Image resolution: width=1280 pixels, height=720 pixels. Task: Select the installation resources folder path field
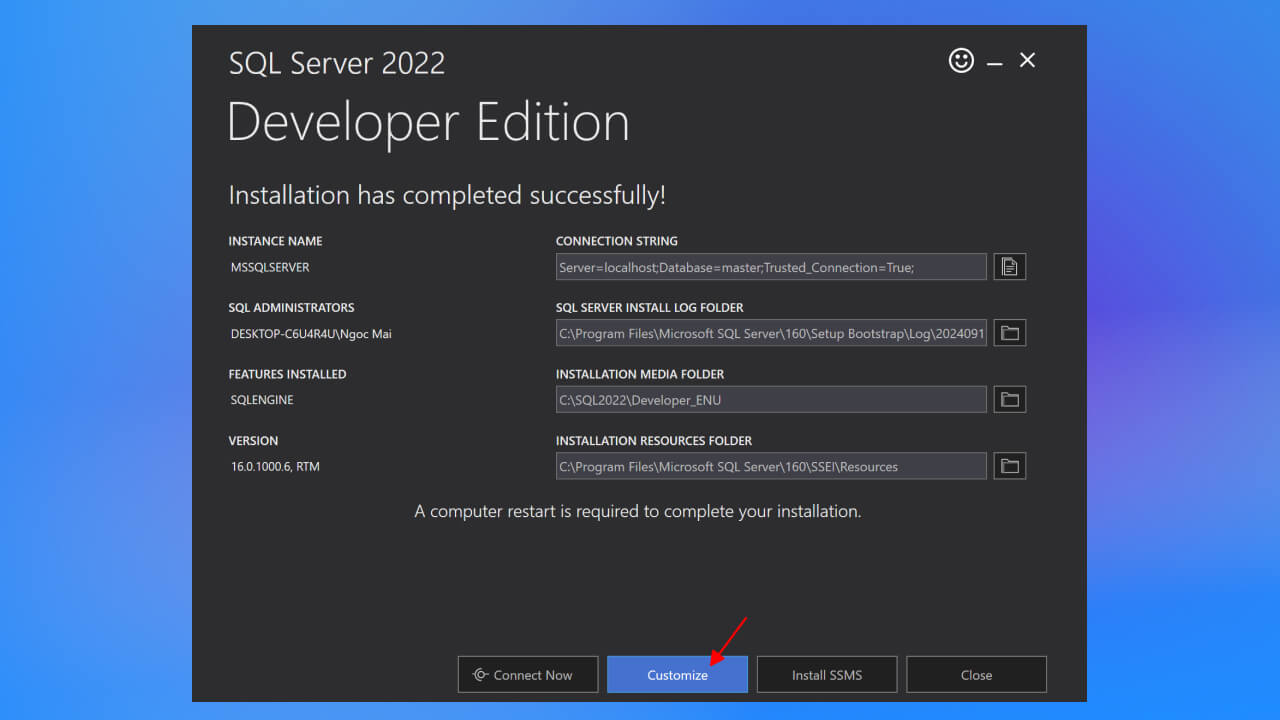click(771, 466)
